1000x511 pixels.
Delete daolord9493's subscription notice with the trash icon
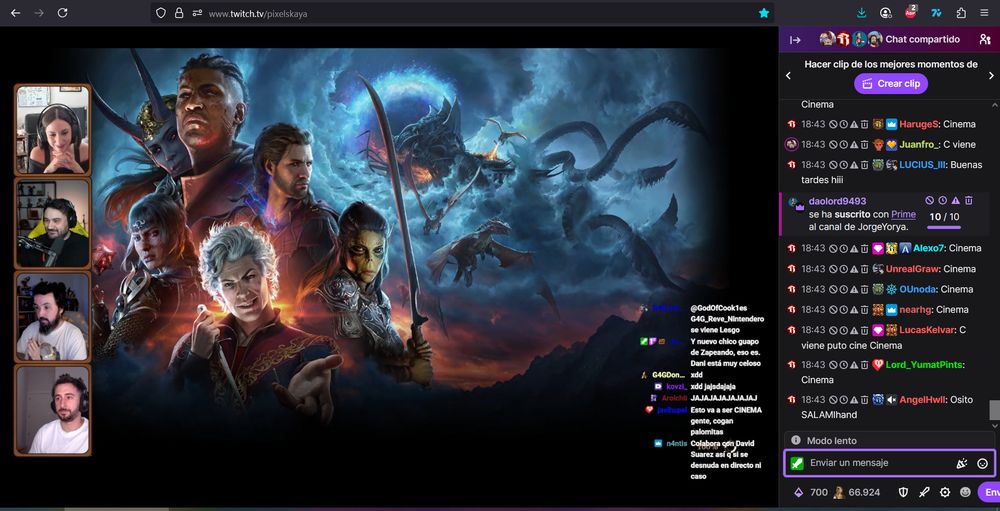(x=969, y=200)
